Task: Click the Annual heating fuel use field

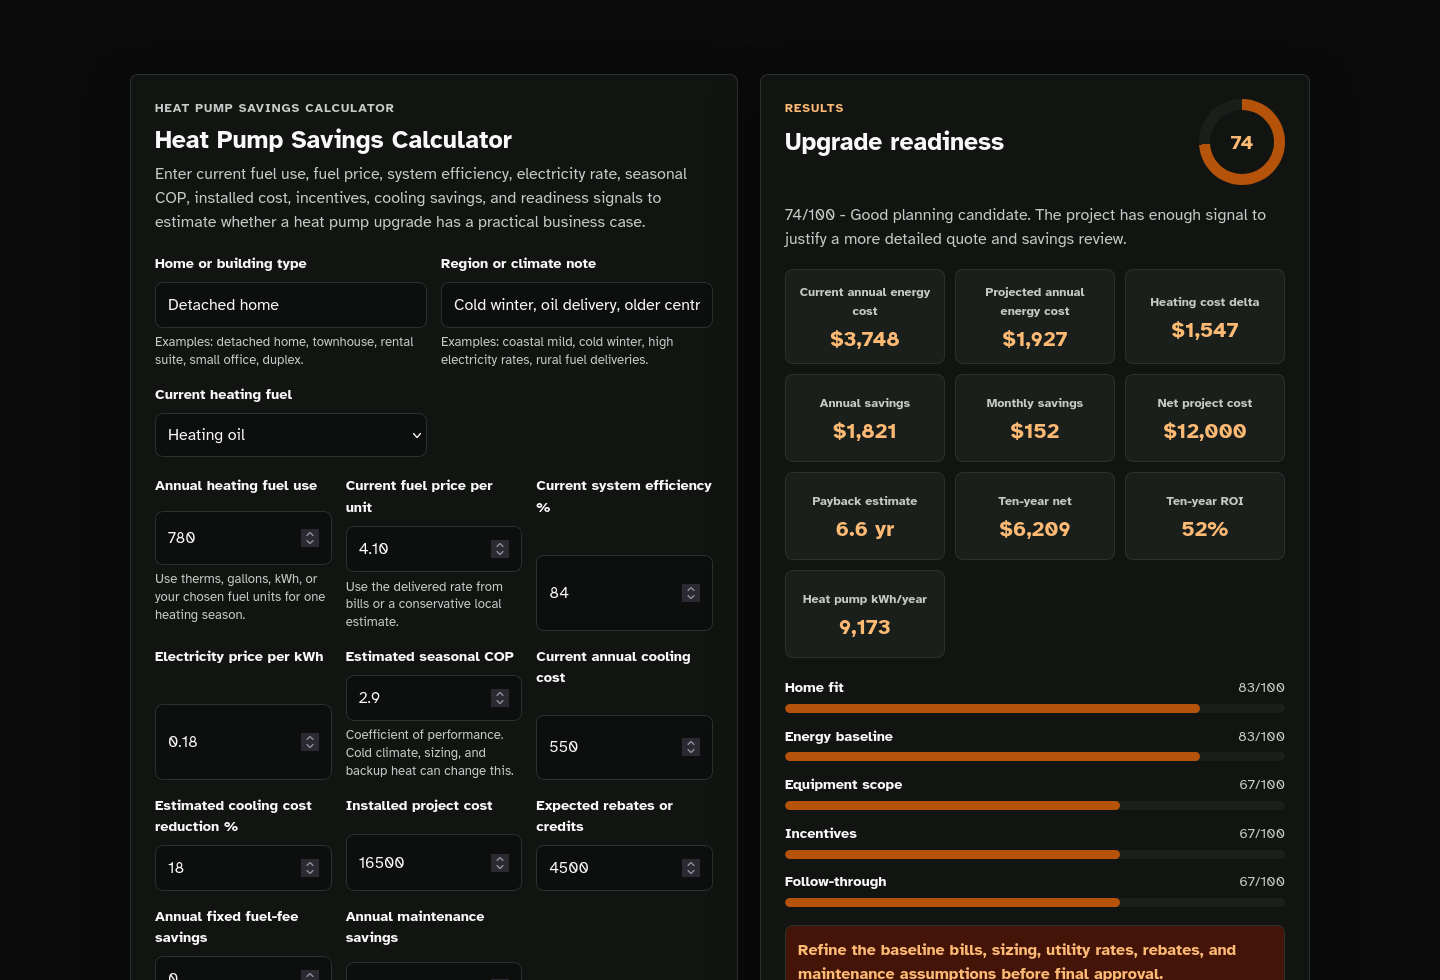Action: coord(243,538)
